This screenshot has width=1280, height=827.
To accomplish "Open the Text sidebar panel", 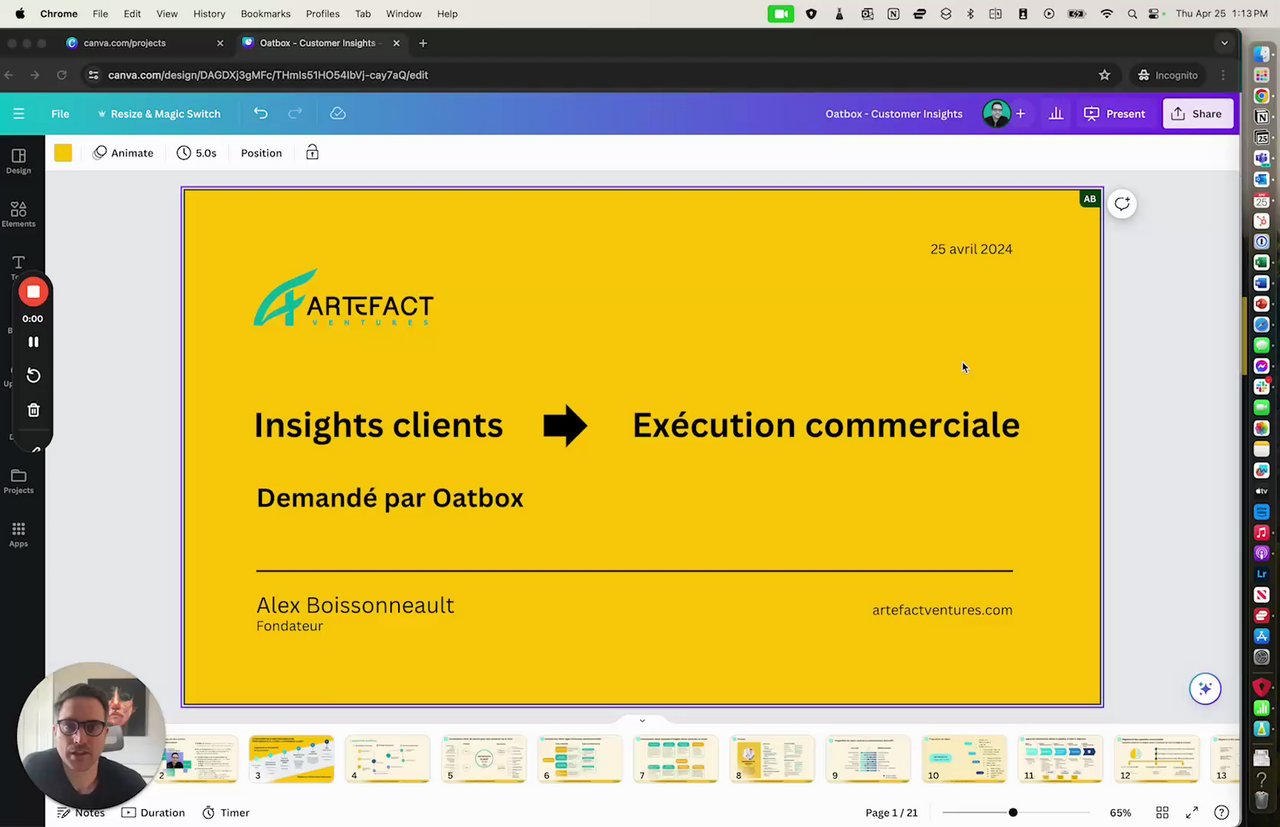I will point(18,267).
